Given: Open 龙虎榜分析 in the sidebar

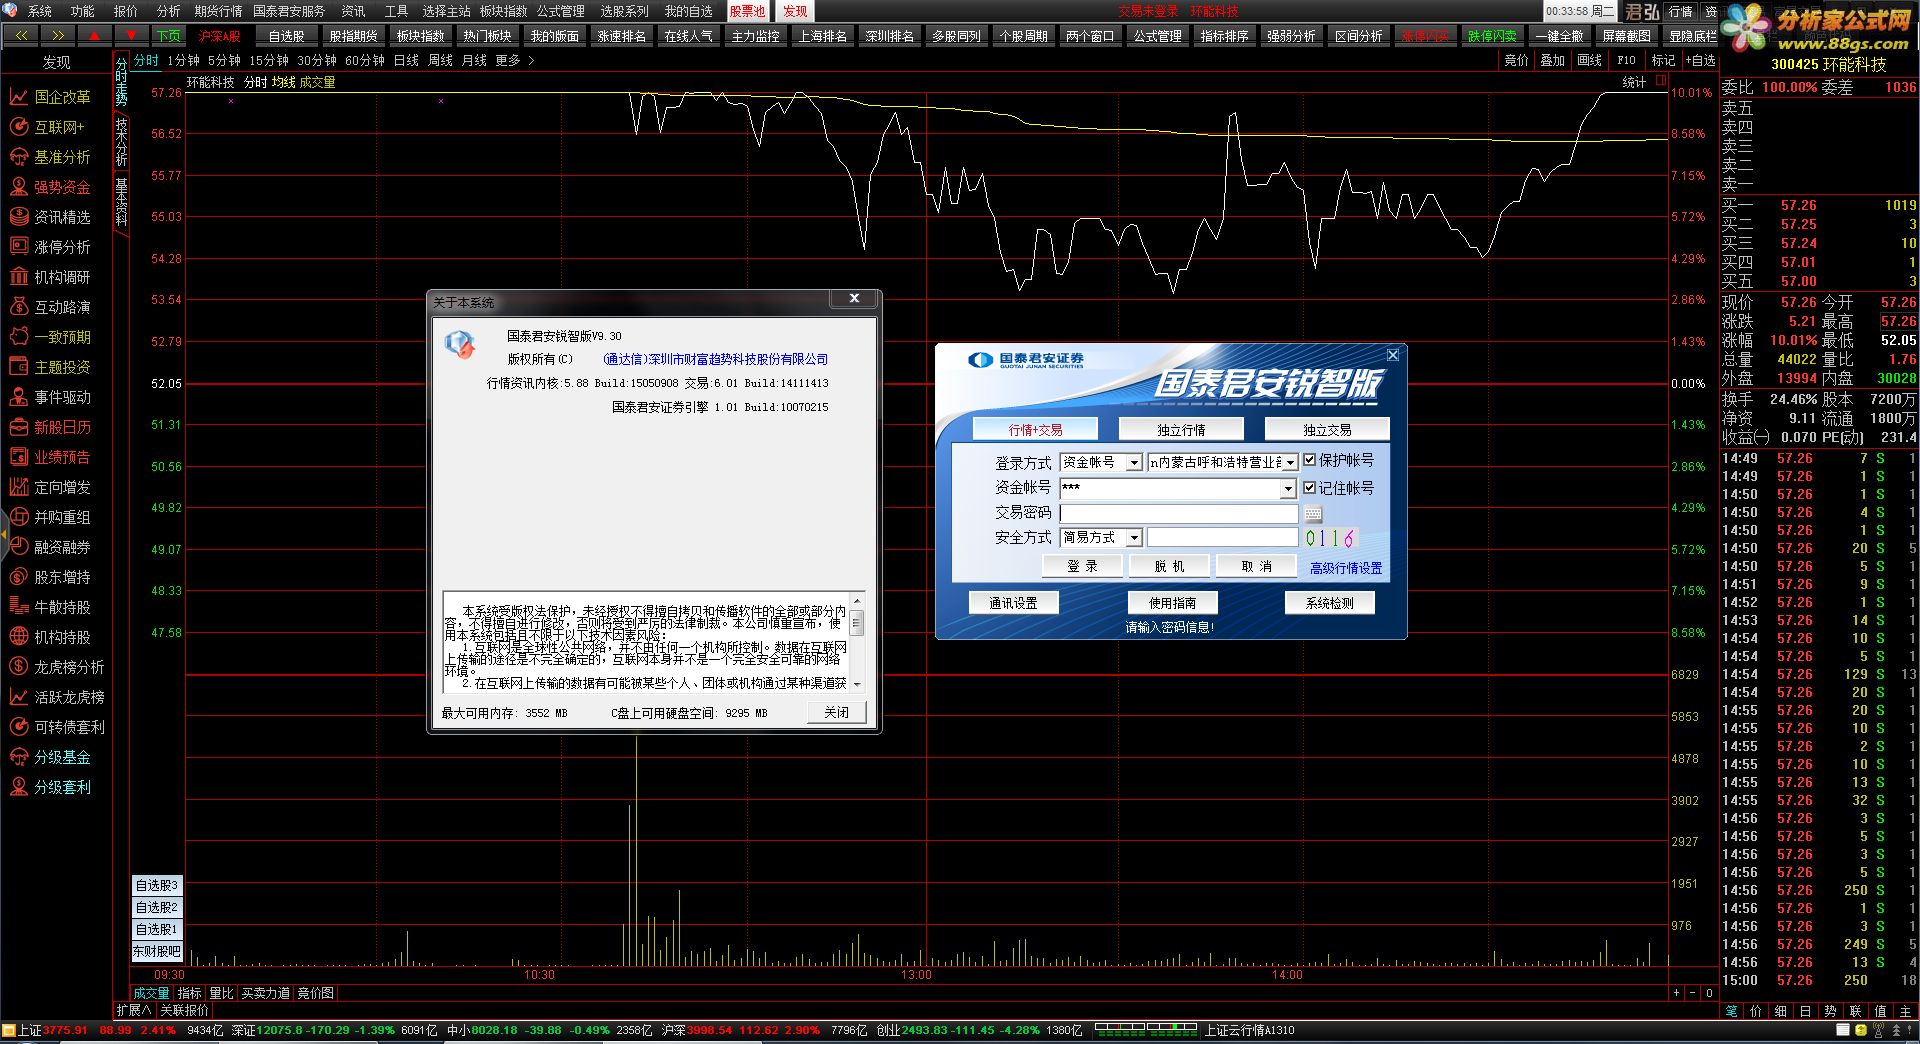Looking at the screenshot, I should pos(56,667).
